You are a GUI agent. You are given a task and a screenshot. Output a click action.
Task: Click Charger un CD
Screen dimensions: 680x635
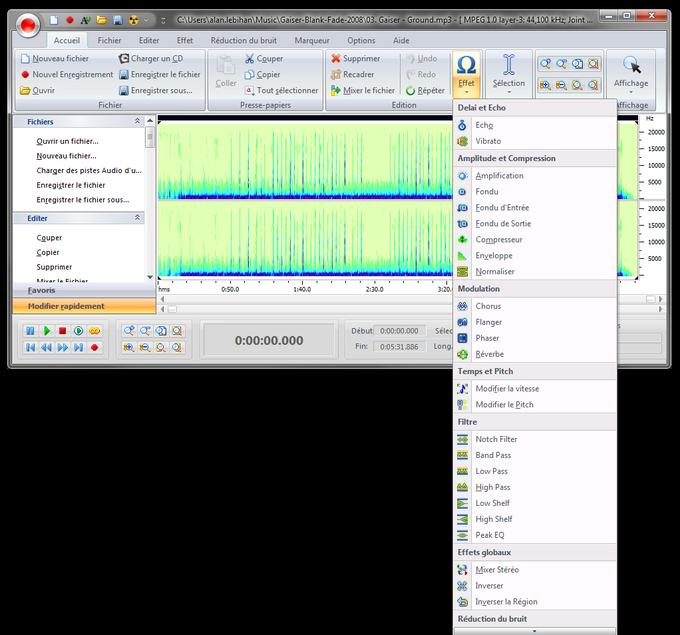(151, 59)
